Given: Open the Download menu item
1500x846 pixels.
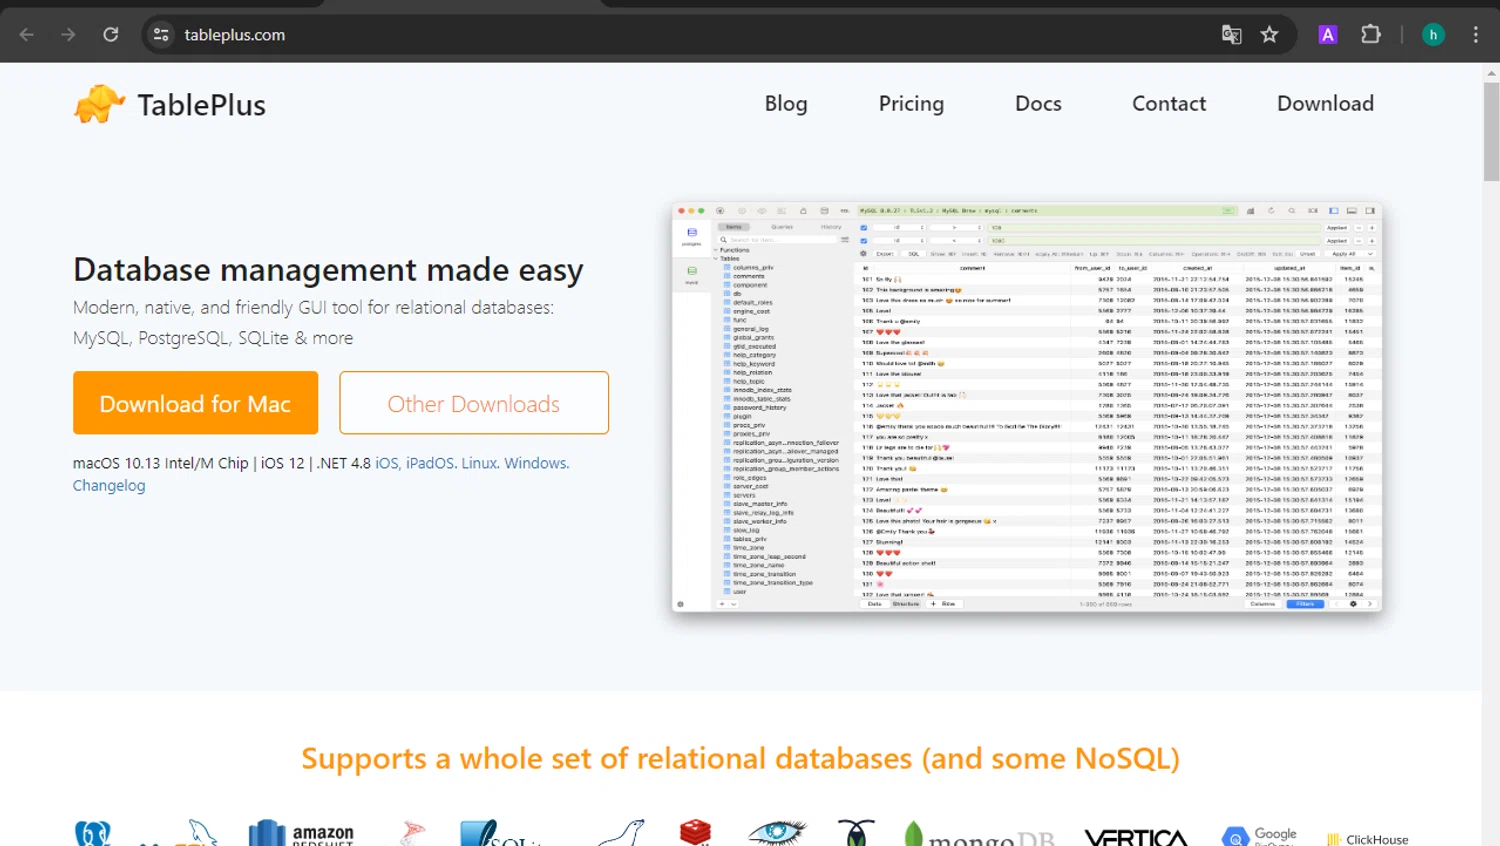Looking at the screenshot, I should [x=1325, y=103].
